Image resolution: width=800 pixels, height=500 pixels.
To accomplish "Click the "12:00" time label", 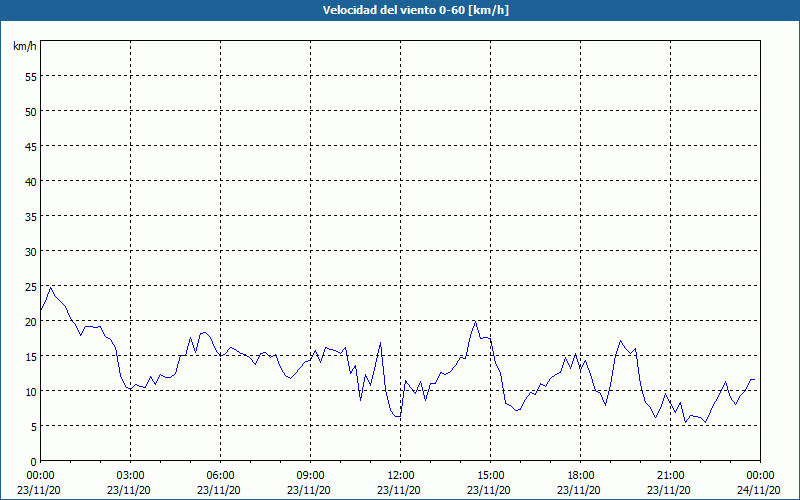I will pyautogui.click(x=401, y=476).
